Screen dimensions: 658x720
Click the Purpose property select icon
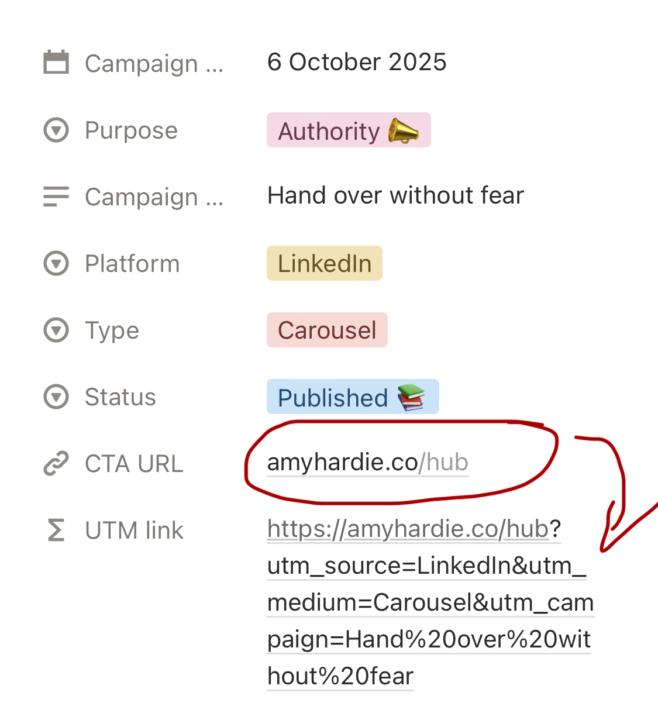[x=56, y=130]
